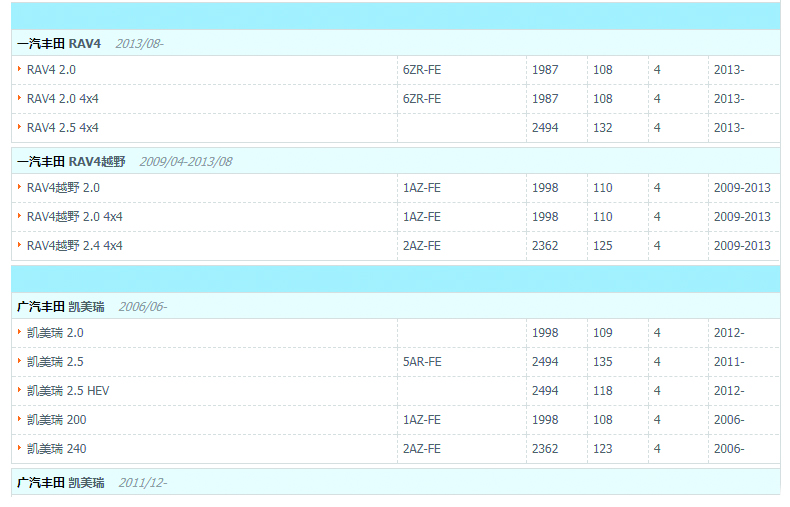
Task: Click power value 108 in RAV4 2.0 4x4 row
Action: 603,99
